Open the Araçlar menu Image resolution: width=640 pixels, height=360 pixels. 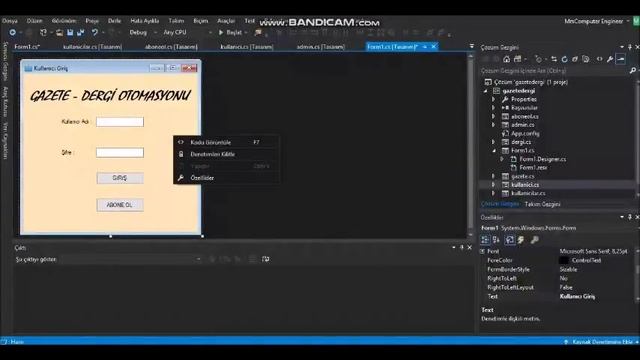point(226,21)
